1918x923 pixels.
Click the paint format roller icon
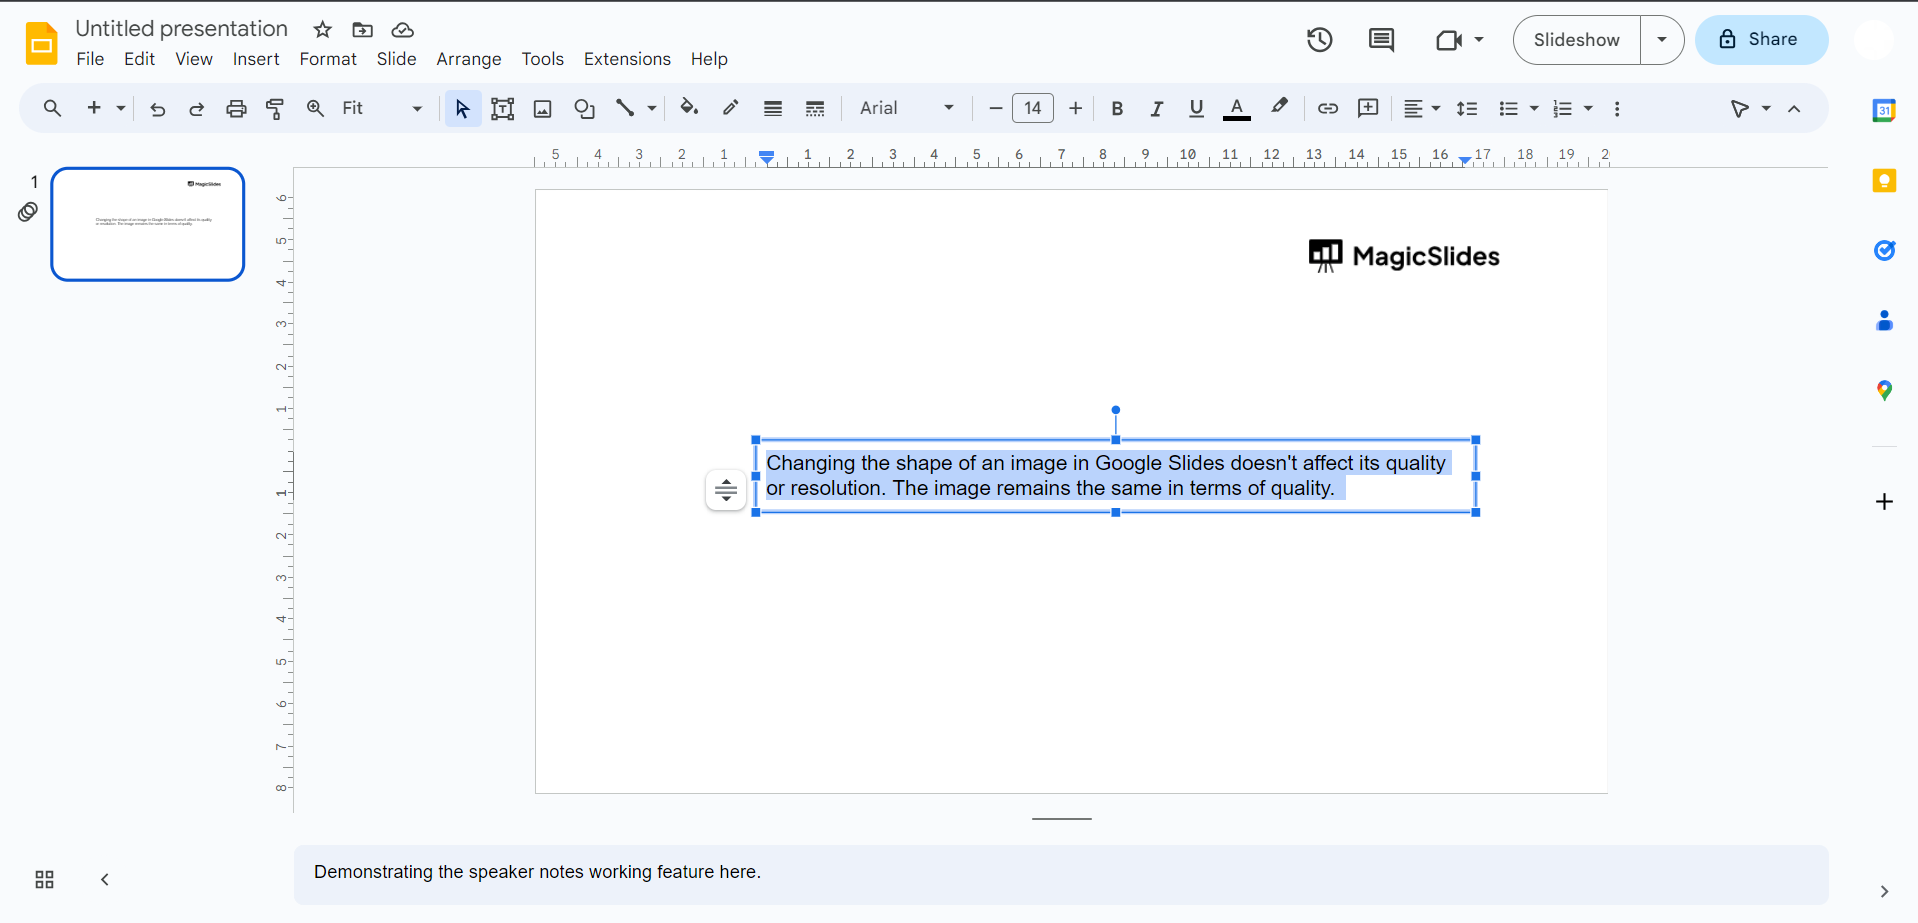coord(275,109)
